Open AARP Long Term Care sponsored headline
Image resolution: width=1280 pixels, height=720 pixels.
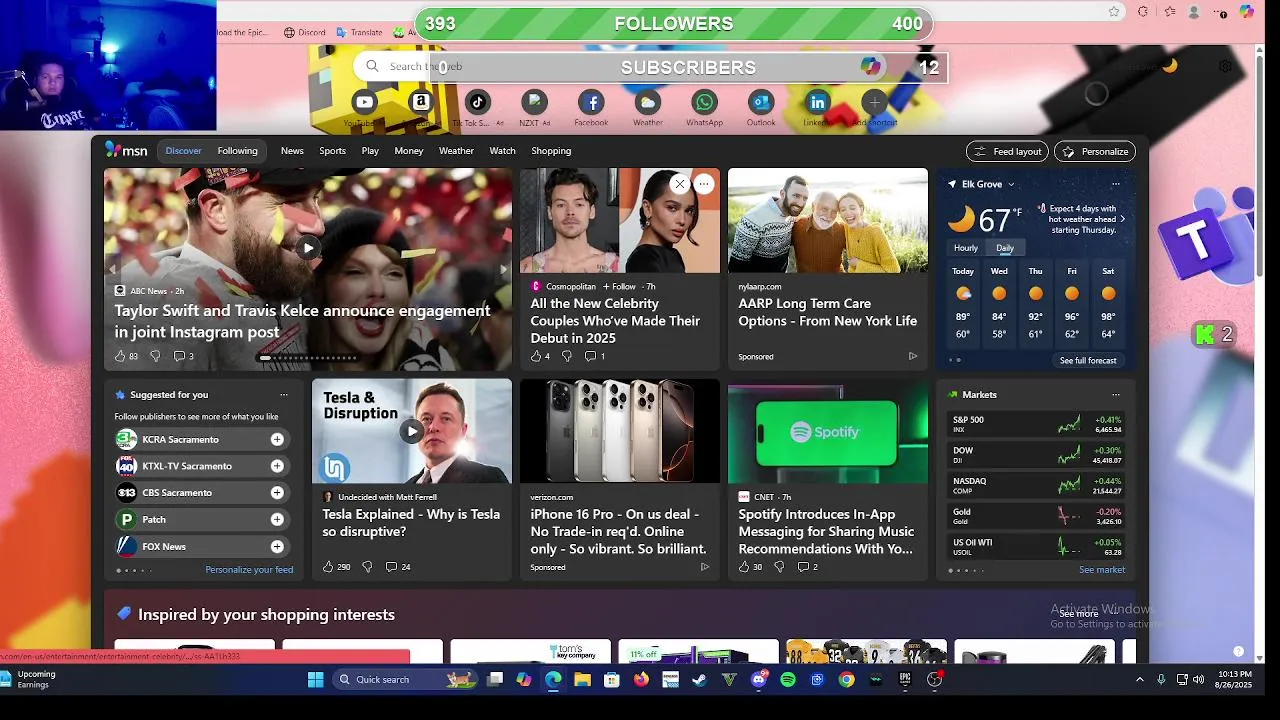coord(828,312)
